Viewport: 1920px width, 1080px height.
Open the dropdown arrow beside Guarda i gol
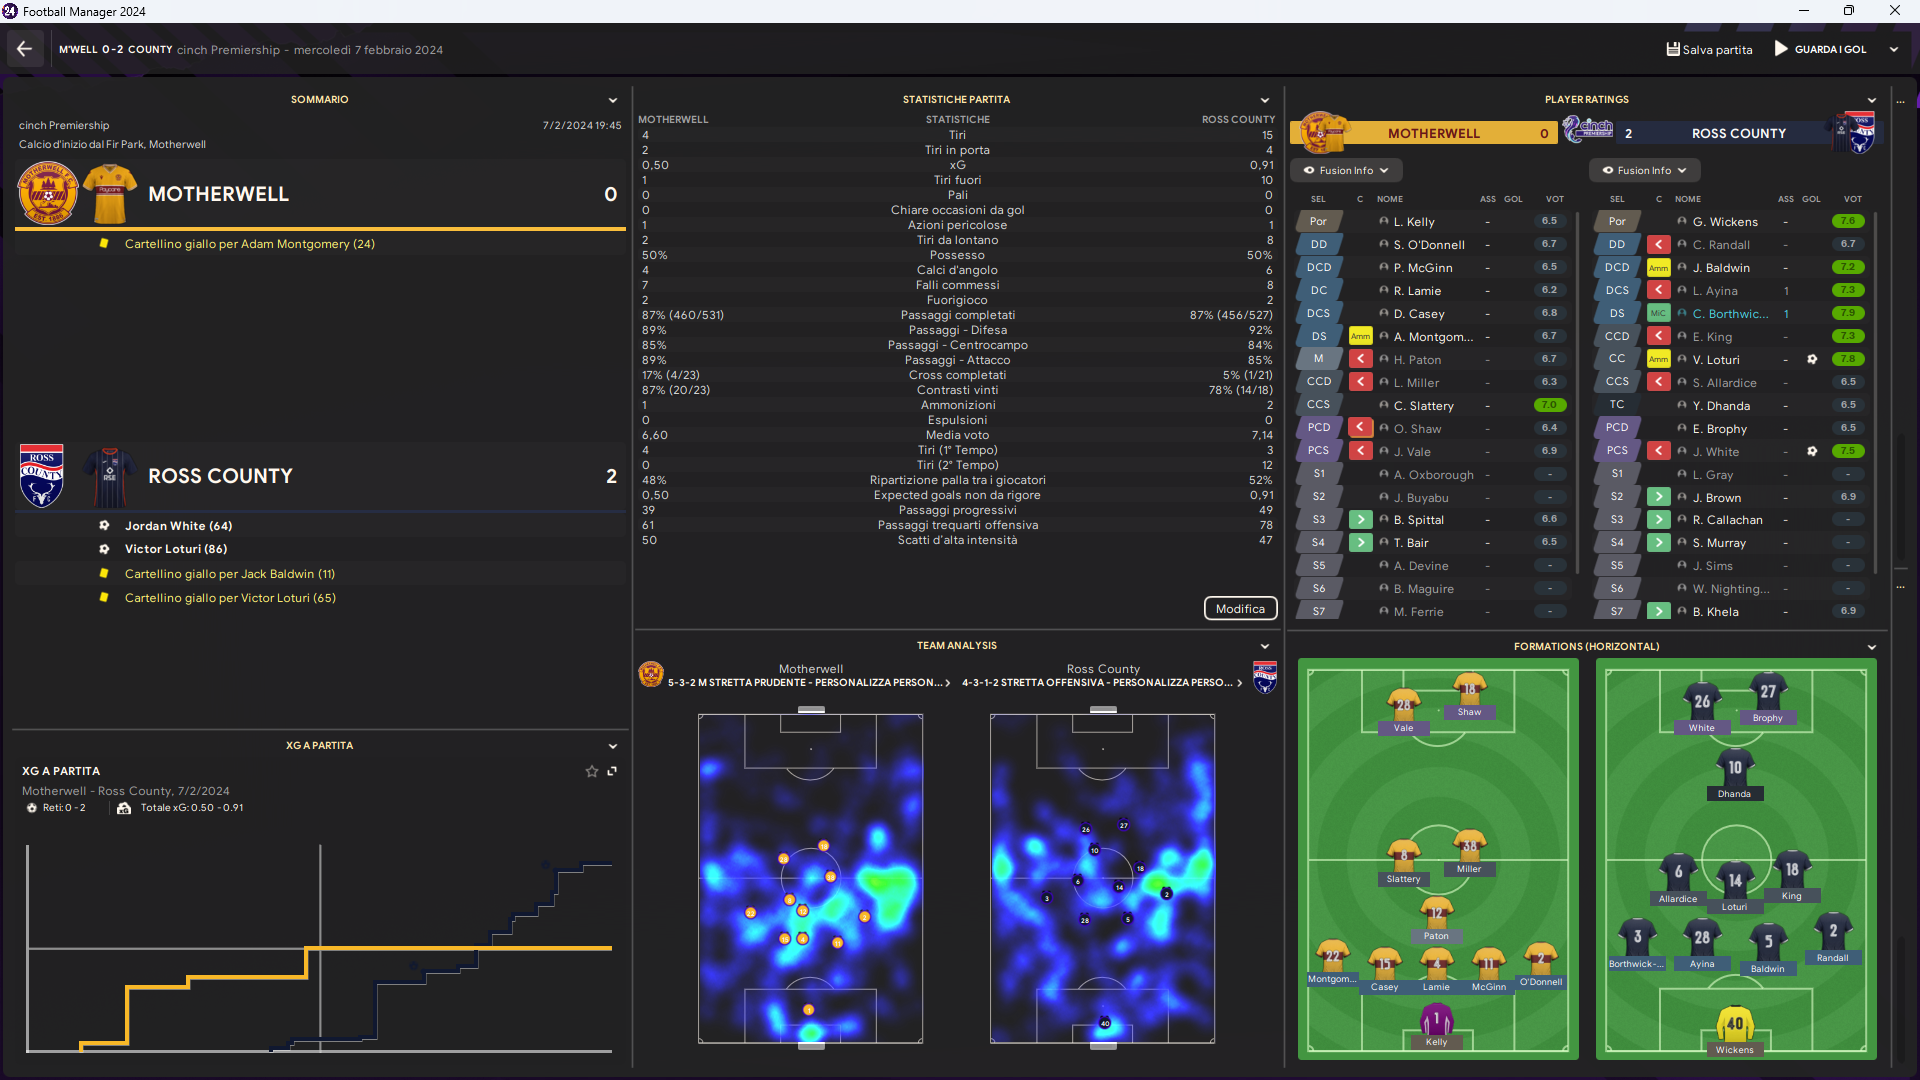click(1893, 49)
